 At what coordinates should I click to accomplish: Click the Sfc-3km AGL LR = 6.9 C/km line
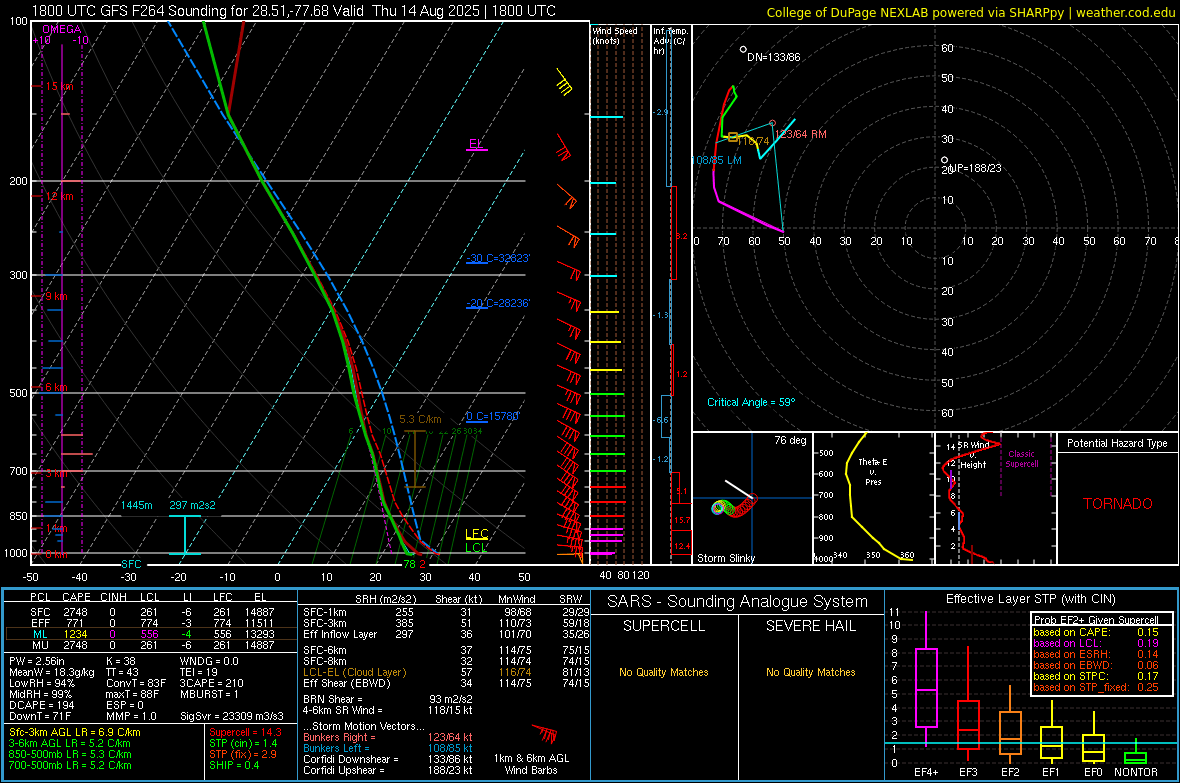(x=75, y=733)
